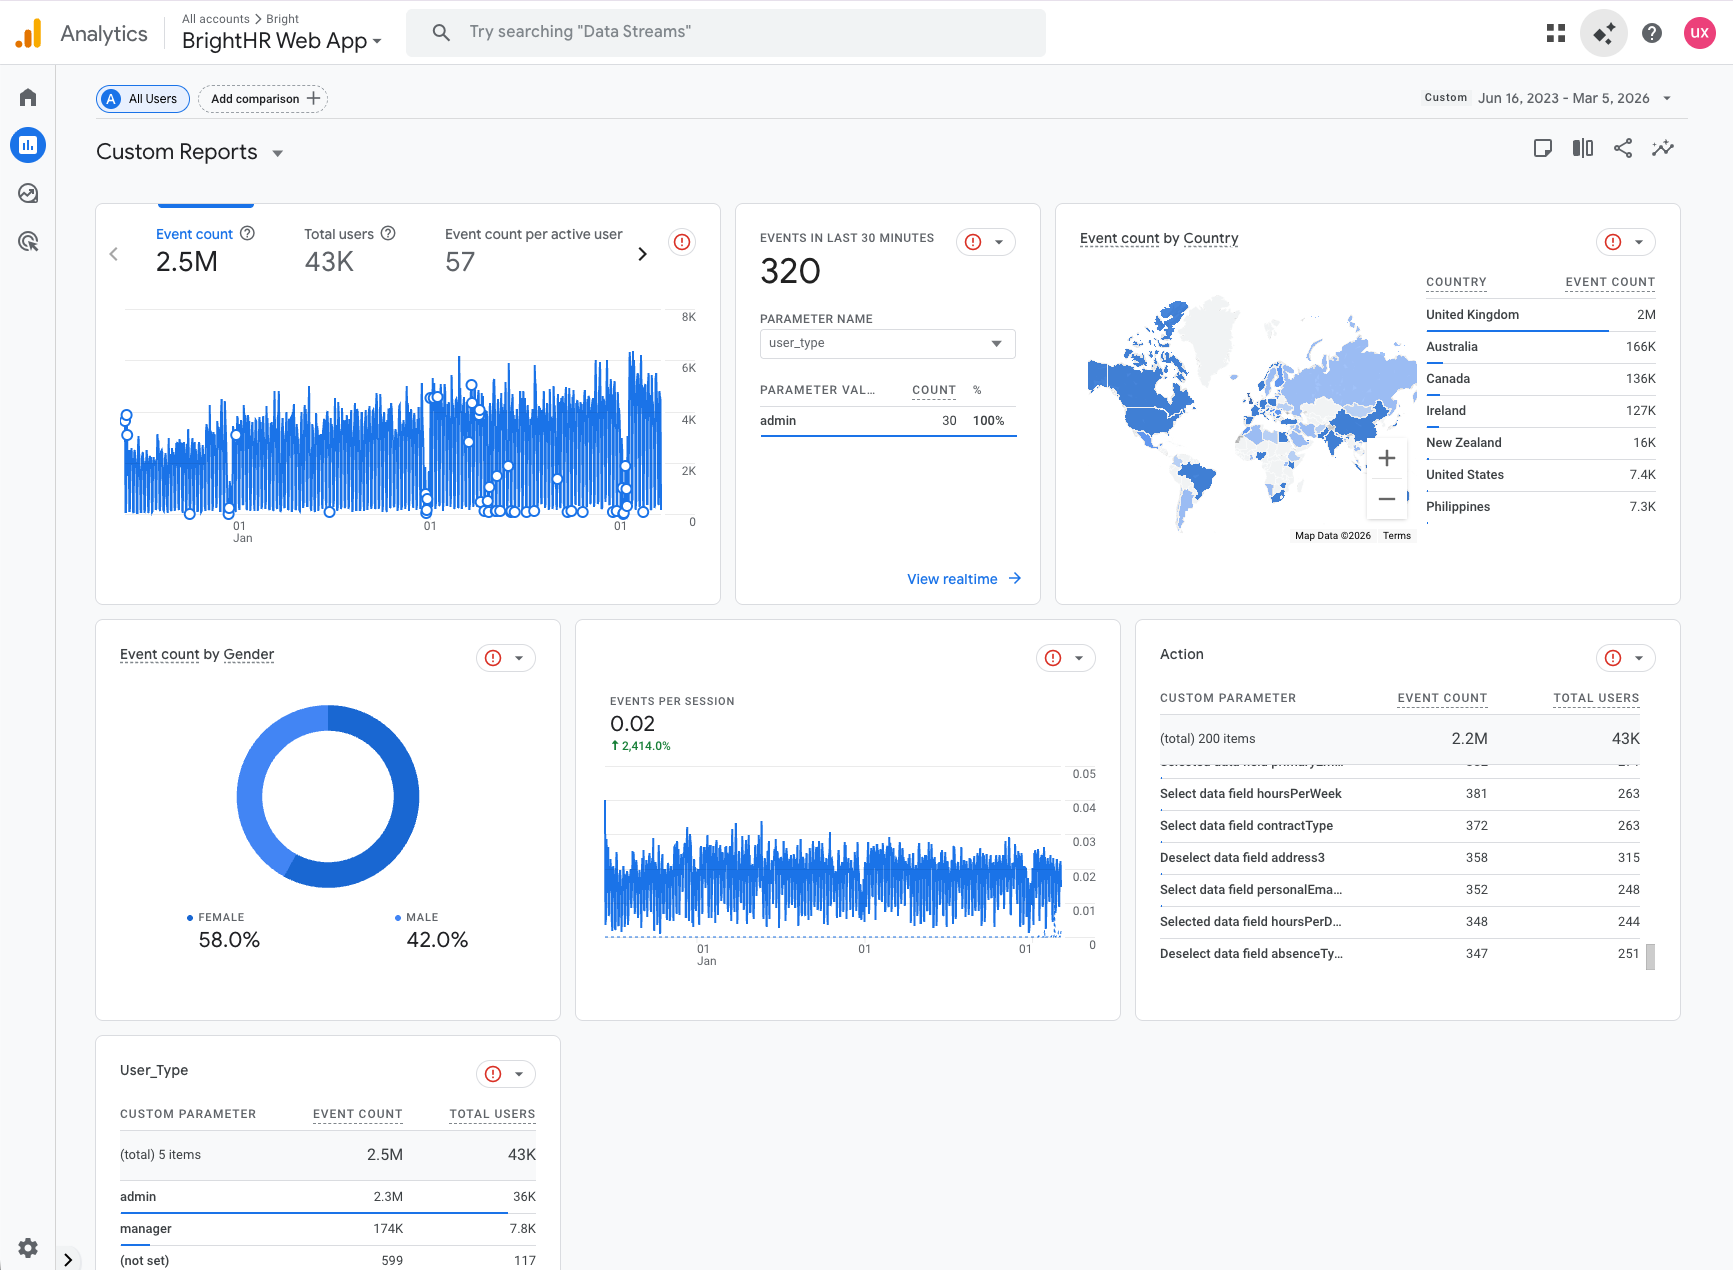Open the Google apps grid icon
The height and width of the screenshot is (1270, 1733).
pos(1556,33)
